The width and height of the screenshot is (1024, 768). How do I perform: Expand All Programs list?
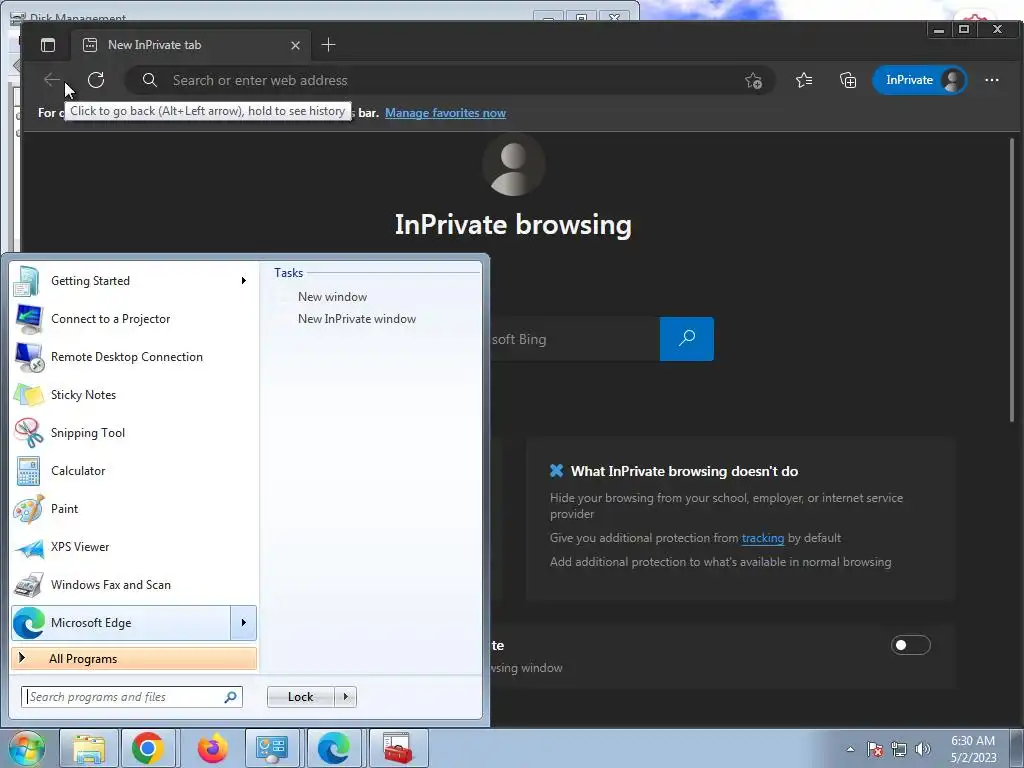click(134, 659)
